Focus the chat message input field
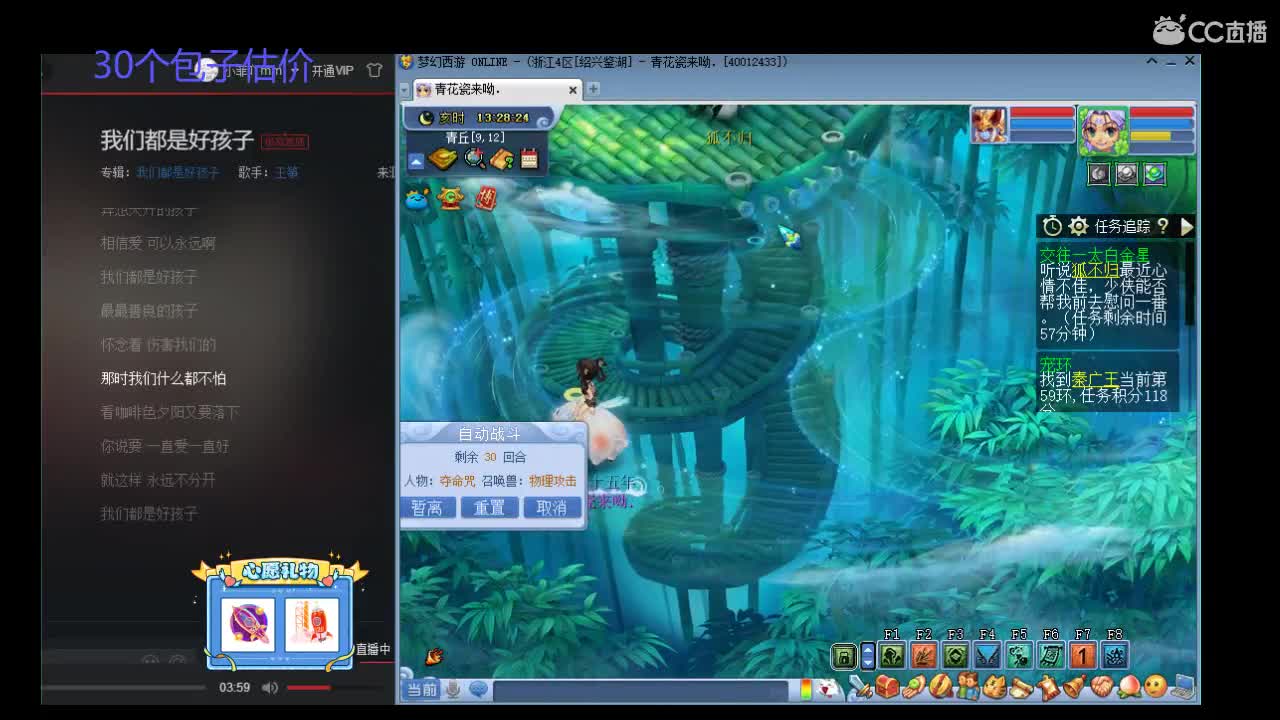The image size is (1280, 720). click(643, 690)
